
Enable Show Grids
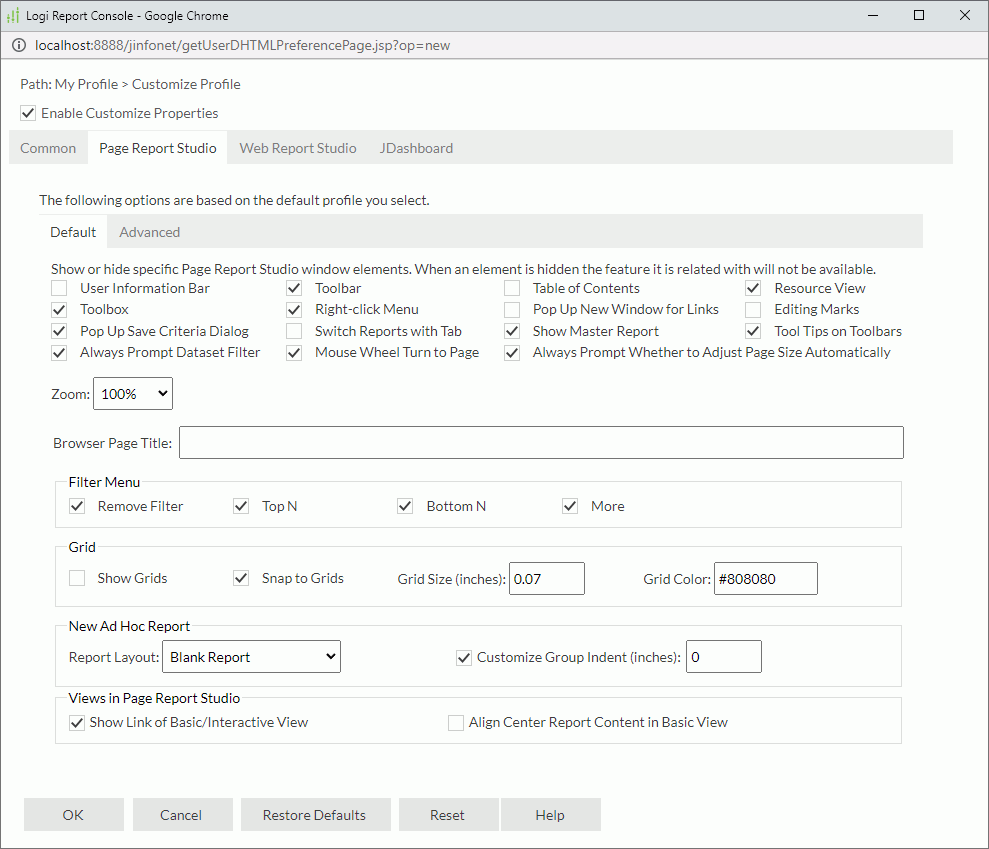[77, 578]
